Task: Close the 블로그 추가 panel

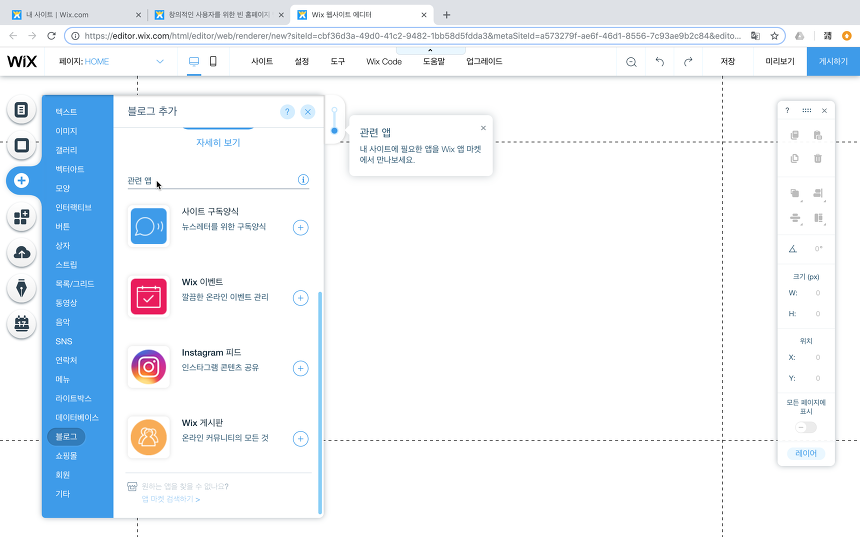Action: click(308, 112)
